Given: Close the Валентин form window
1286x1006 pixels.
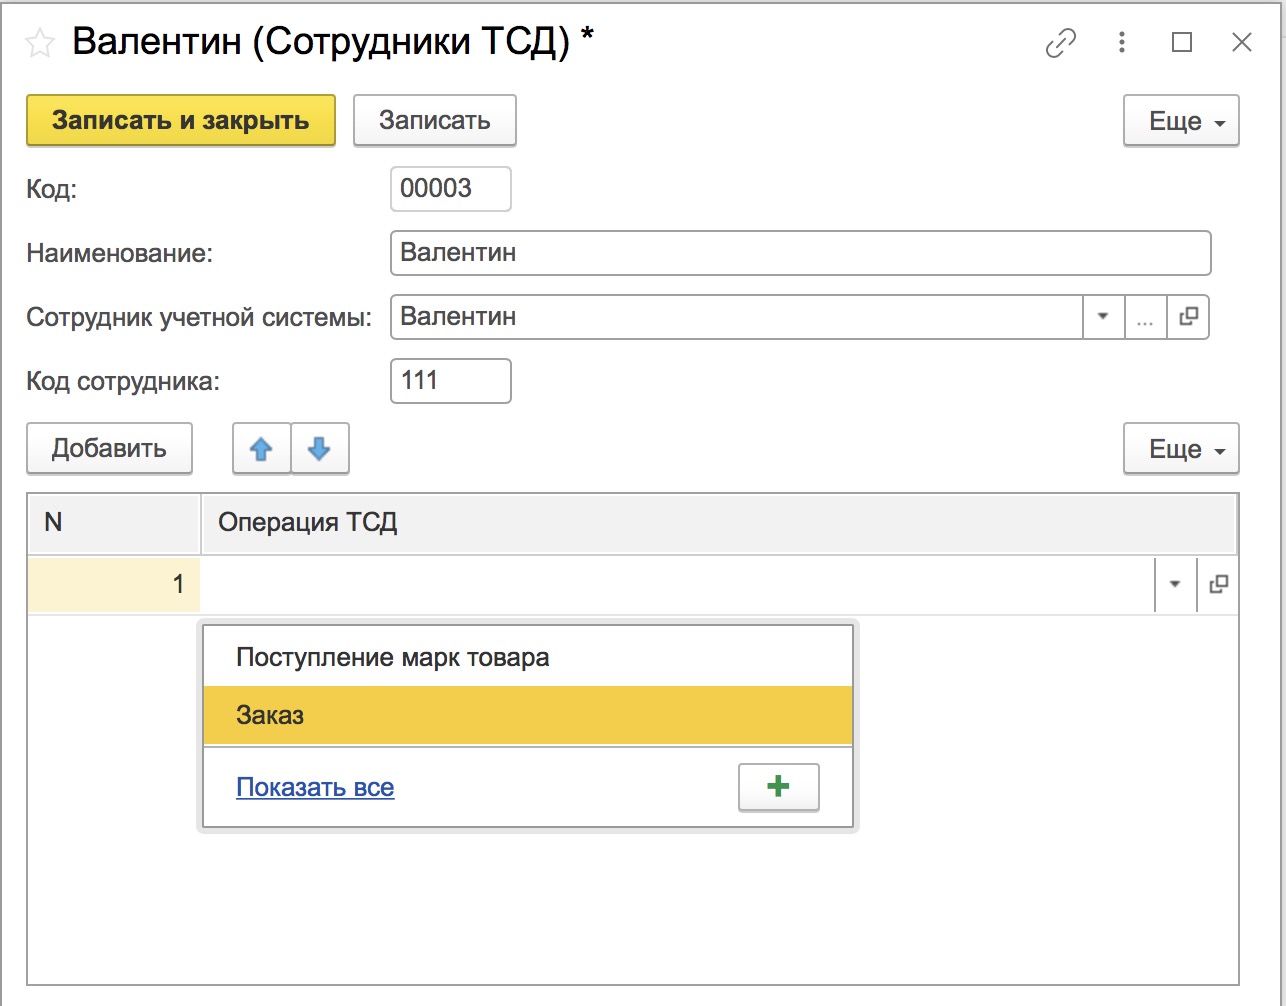Looking at the screenshot, I should [x=1242, y=42].
